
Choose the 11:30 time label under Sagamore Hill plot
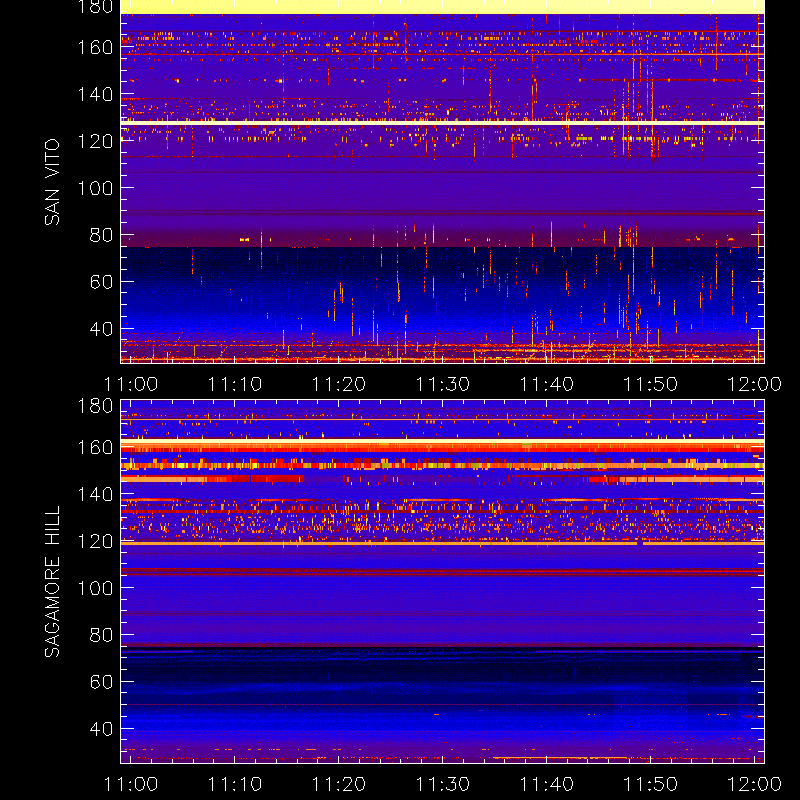click(x=443, y=784)
